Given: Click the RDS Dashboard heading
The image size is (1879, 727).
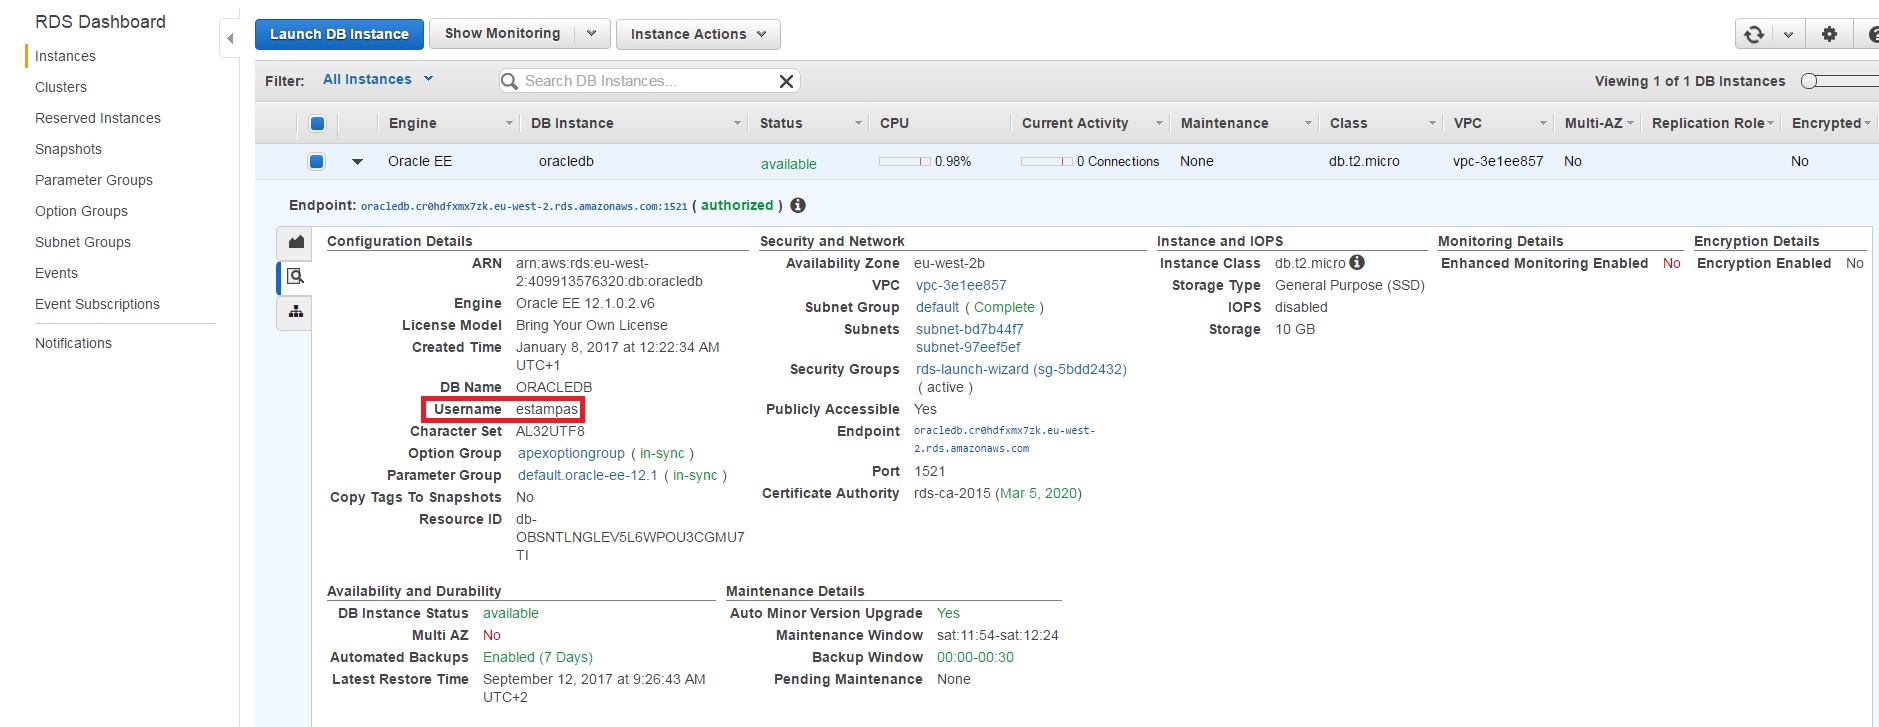Looking at the screenshot, I should tap(100, 22).
